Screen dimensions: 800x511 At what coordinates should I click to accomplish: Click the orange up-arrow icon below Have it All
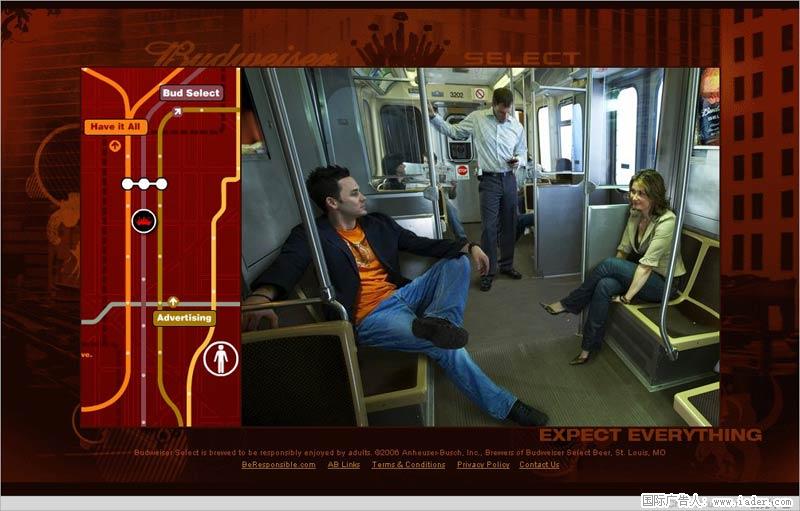(x=115, y=146)
